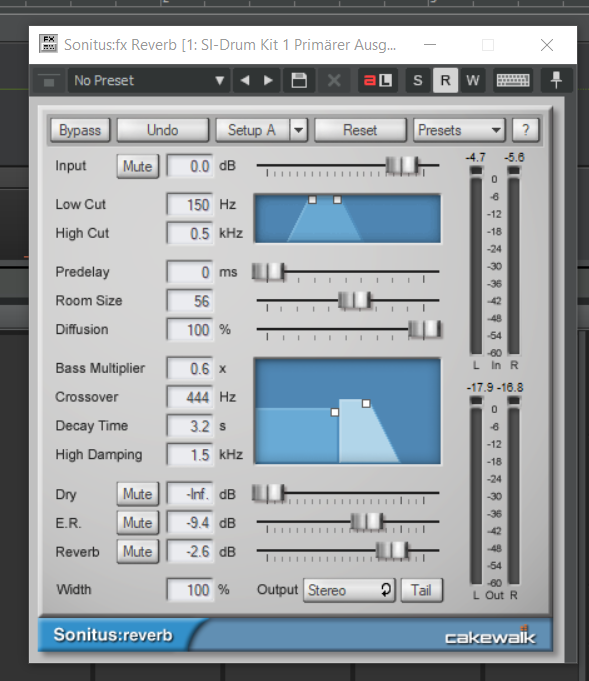The height and width of the screenshot is (681, 589).
Task: Click the Reset button
Action: 360,130
